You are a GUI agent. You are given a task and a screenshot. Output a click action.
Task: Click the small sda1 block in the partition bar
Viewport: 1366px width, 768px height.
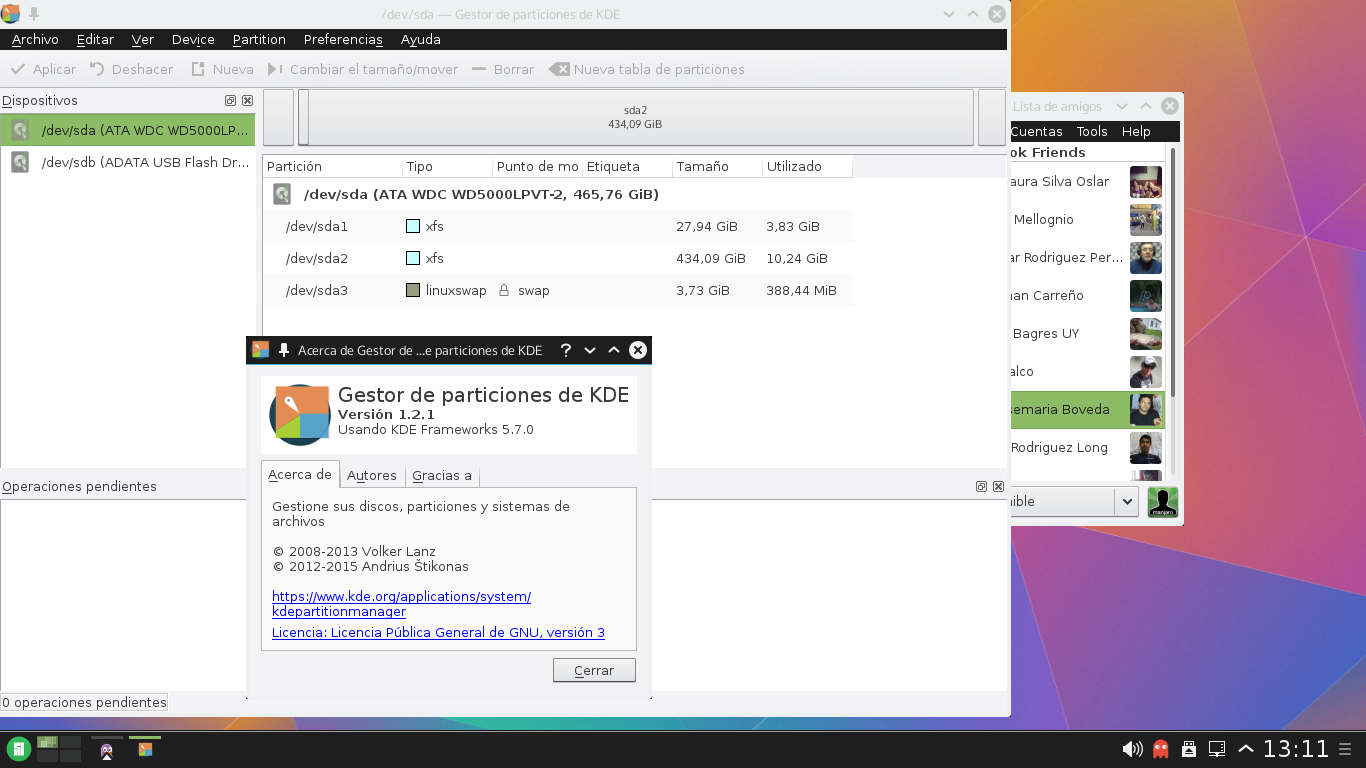pyautogui.click(x=279, y=117)
